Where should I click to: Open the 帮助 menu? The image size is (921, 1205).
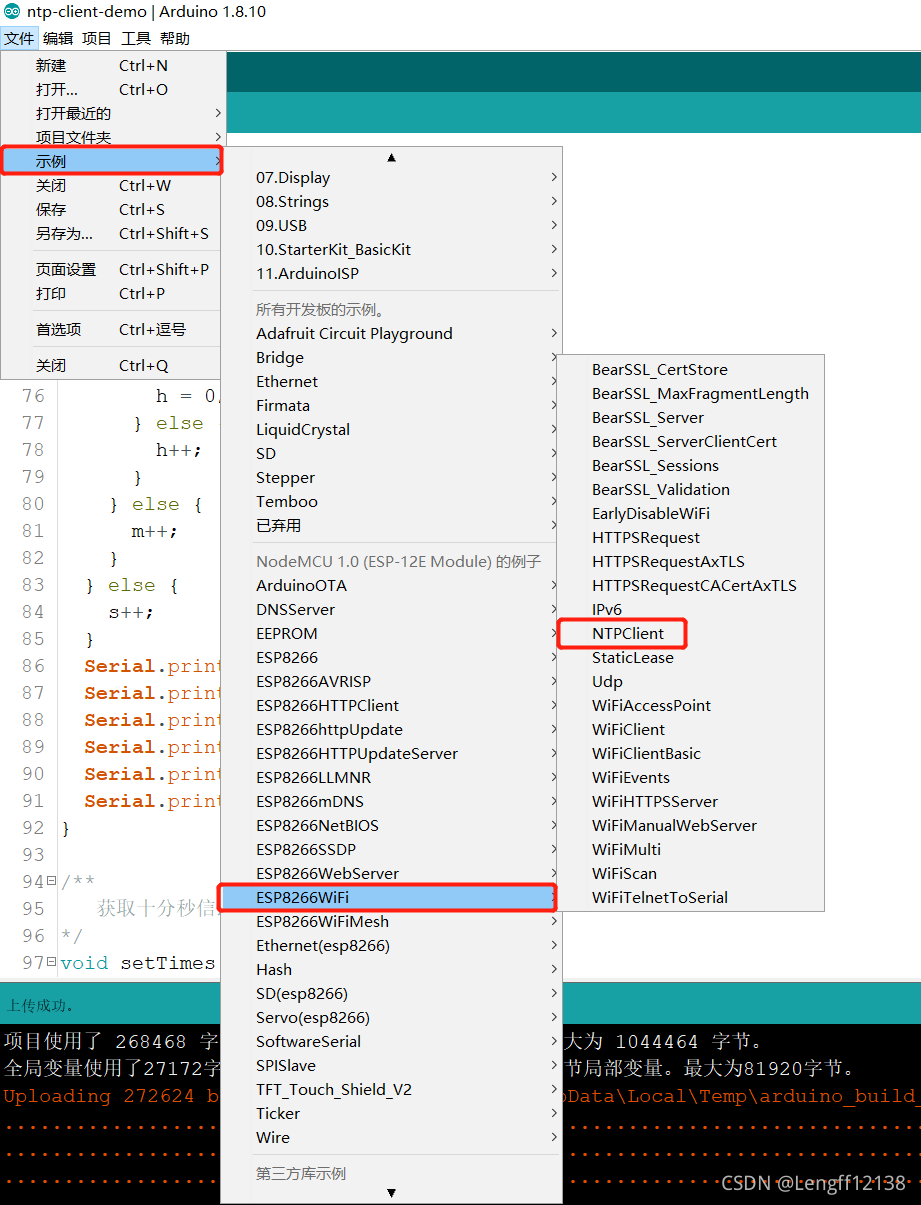pyautogui.click(x=175, y=38)
